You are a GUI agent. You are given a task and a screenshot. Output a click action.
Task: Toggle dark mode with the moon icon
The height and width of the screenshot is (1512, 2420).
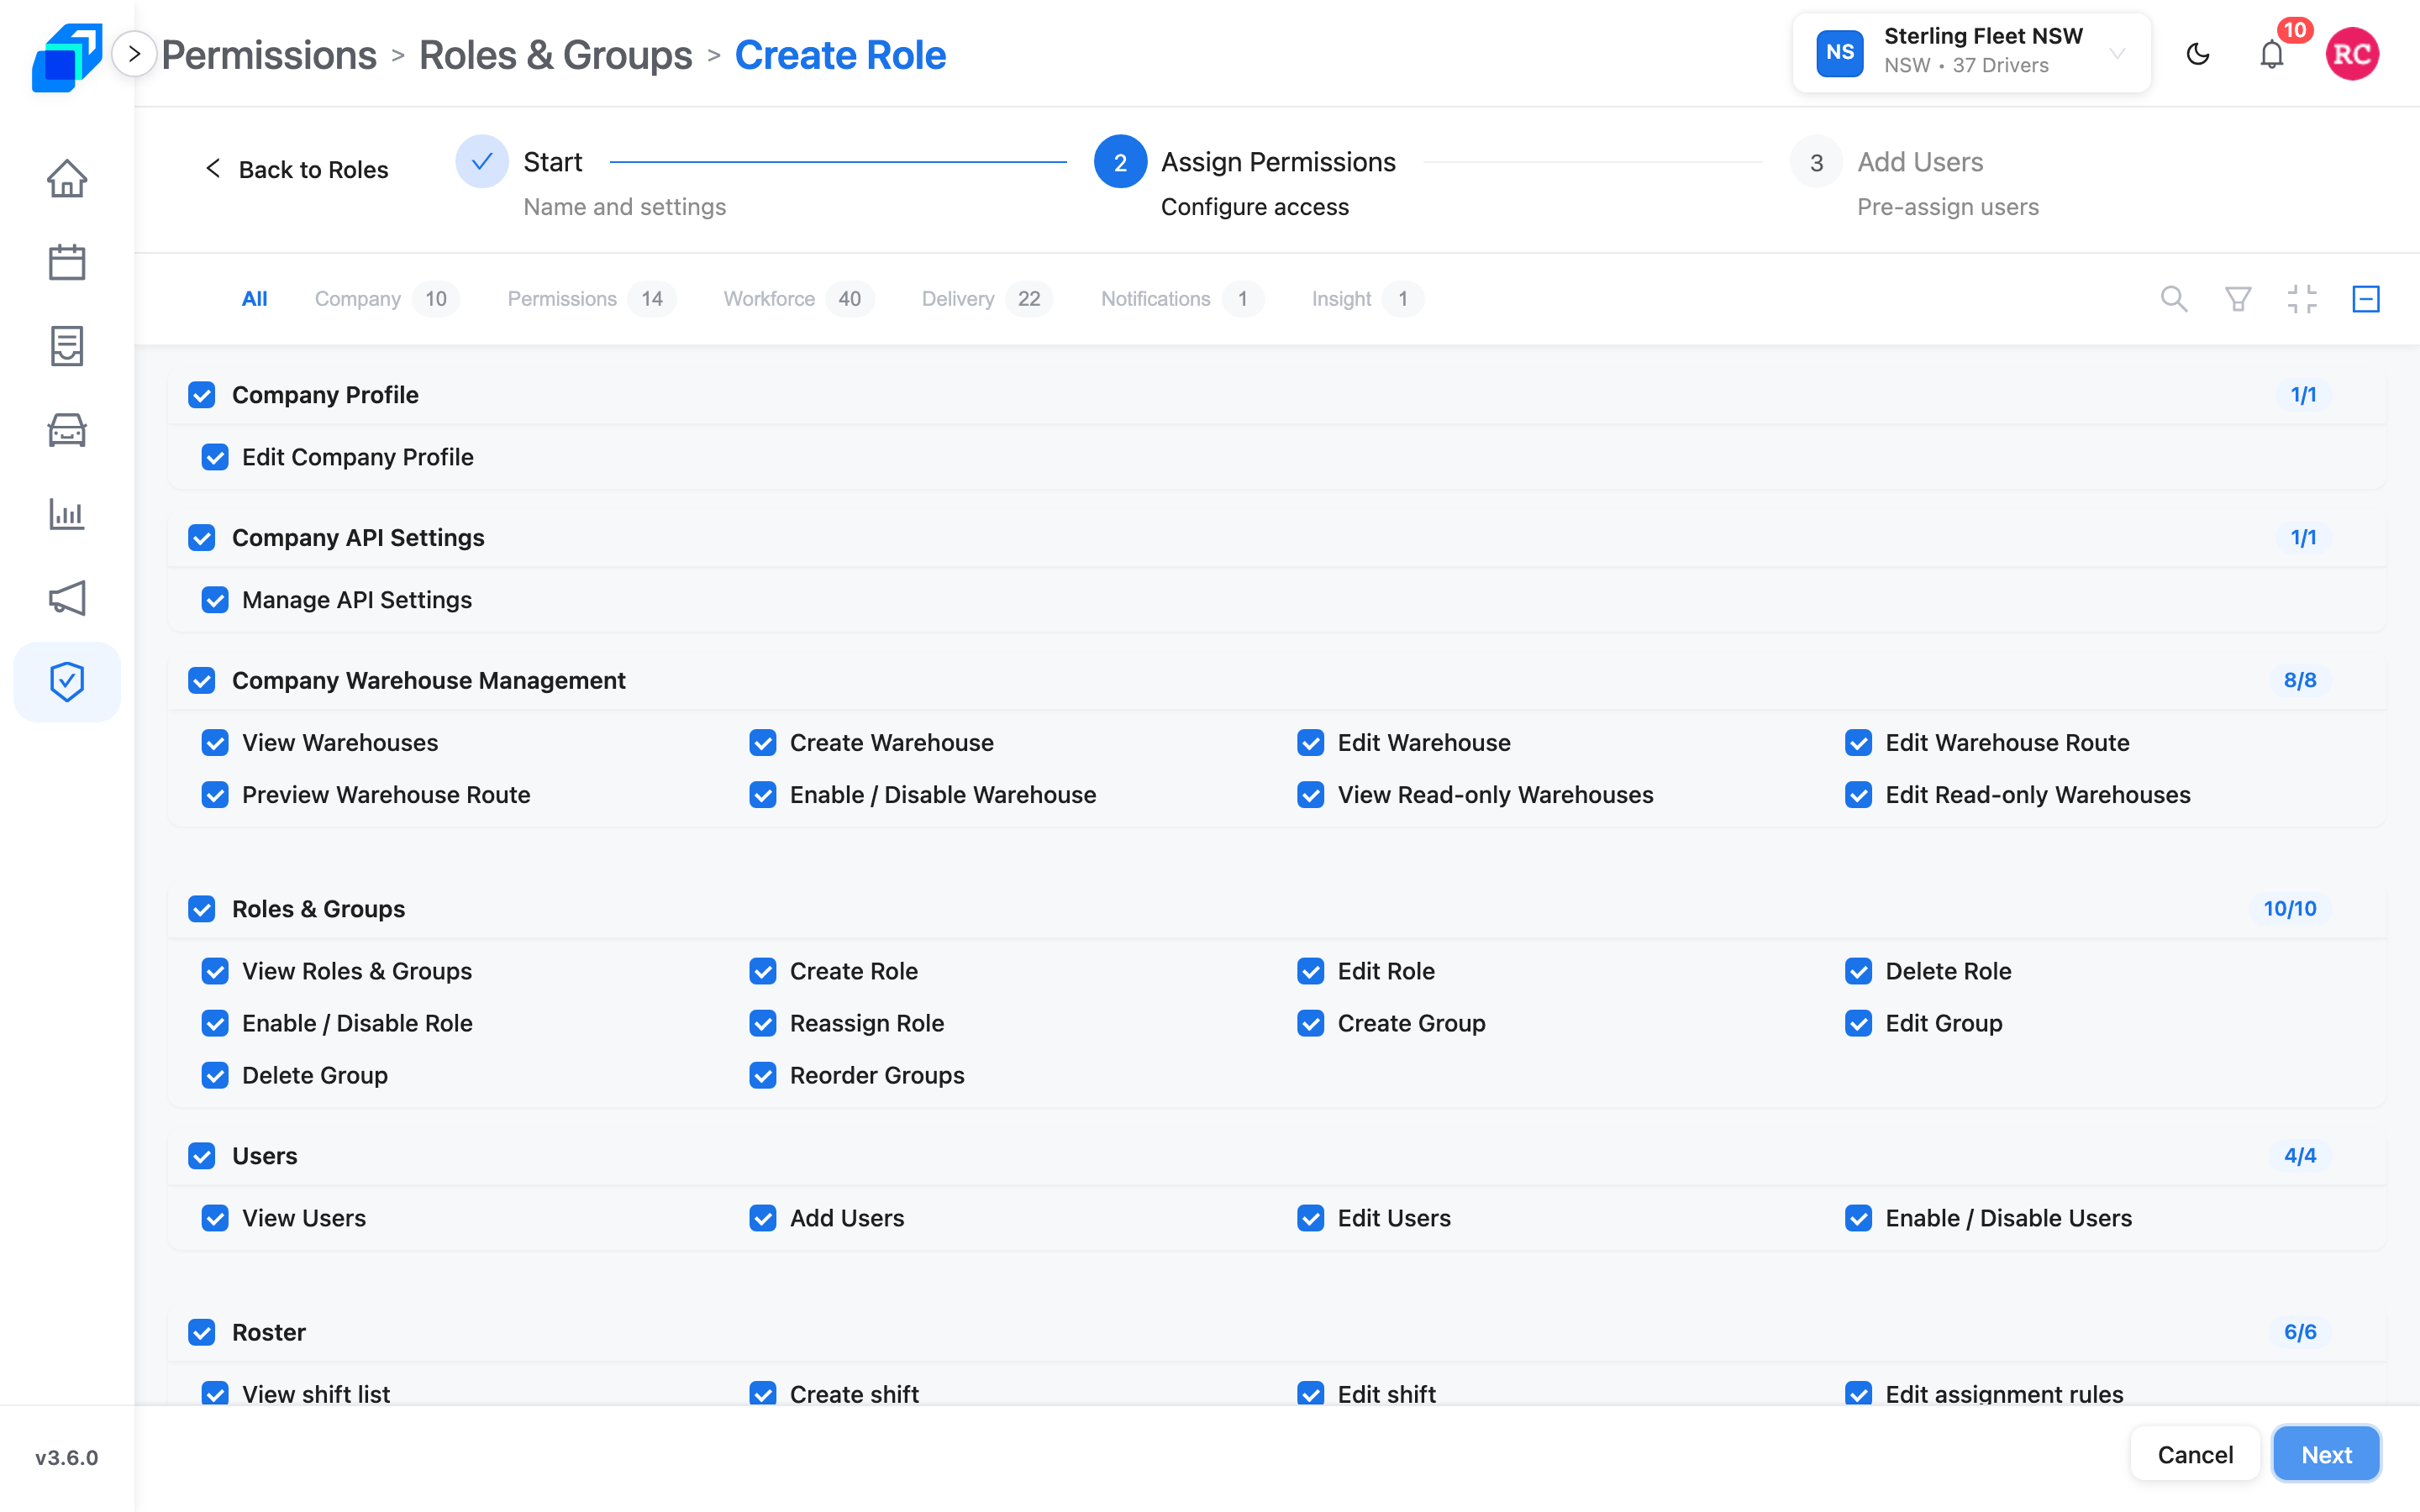pyautogui.click(x=2198, y=54)
